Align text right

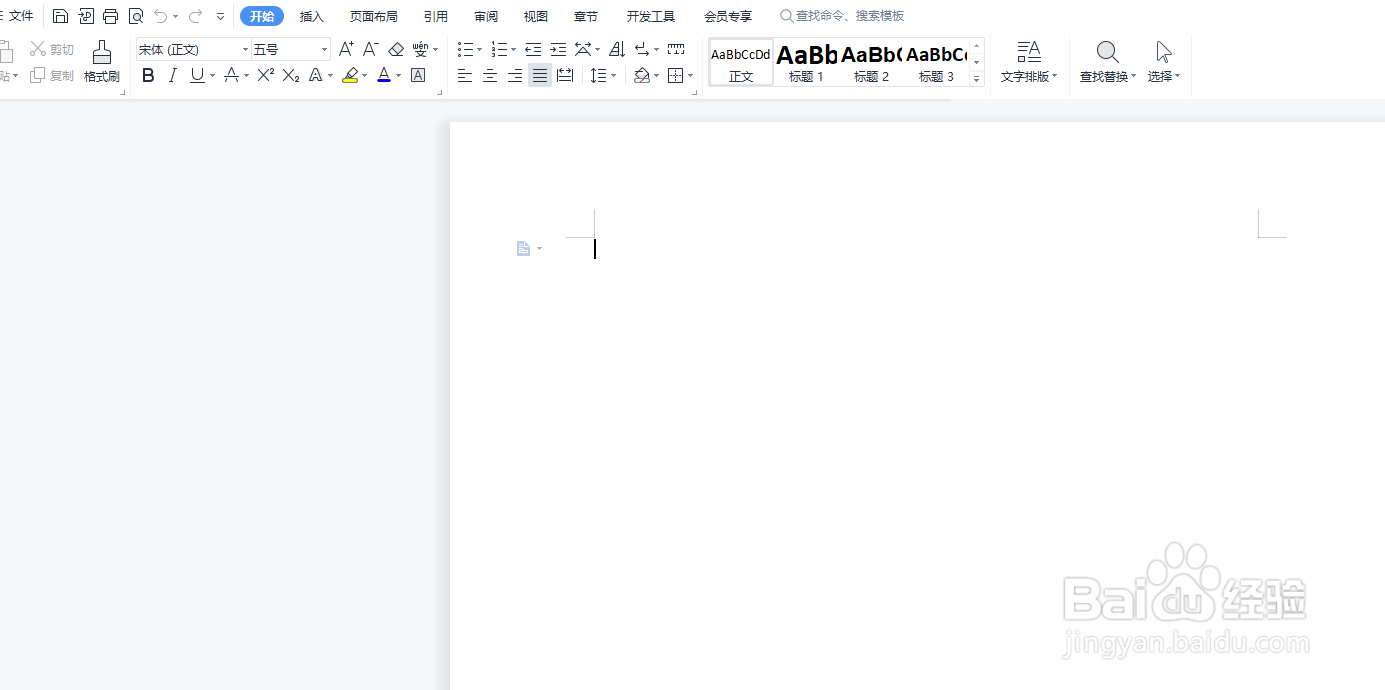coord(515,76)
